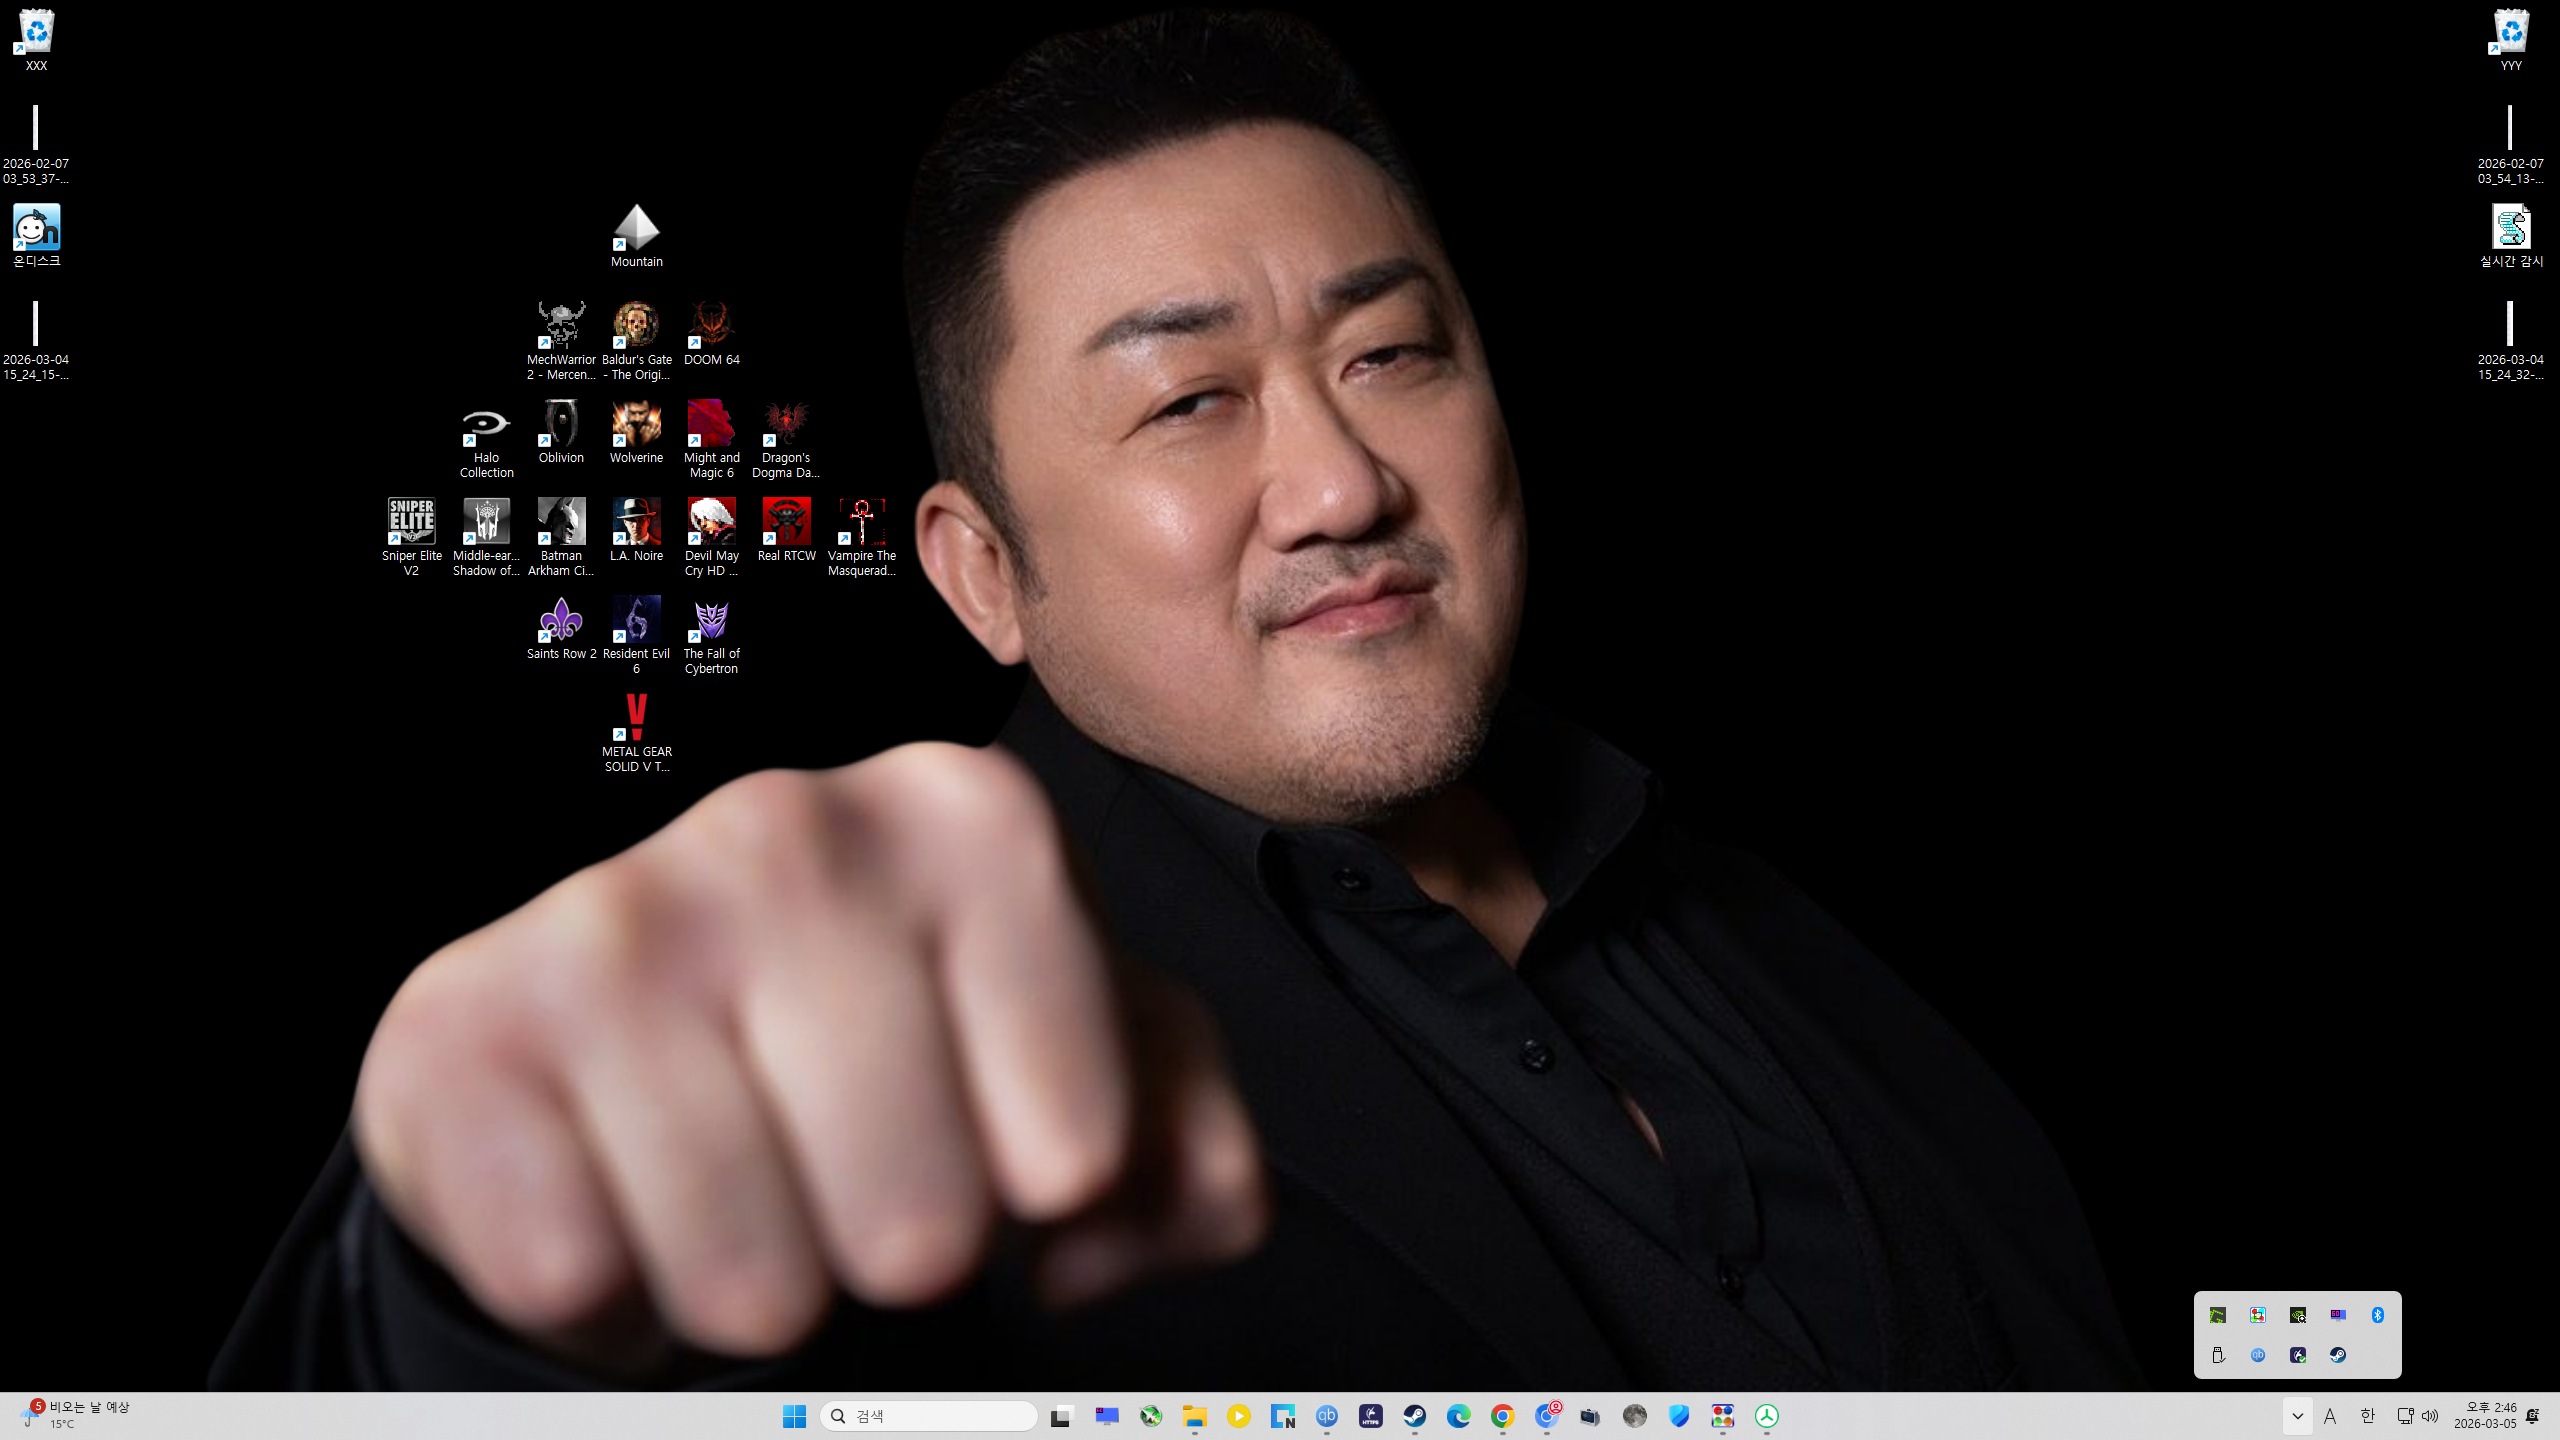
Task: Click the safely remove USB tray icon
Action: tap(2217, 1355)
